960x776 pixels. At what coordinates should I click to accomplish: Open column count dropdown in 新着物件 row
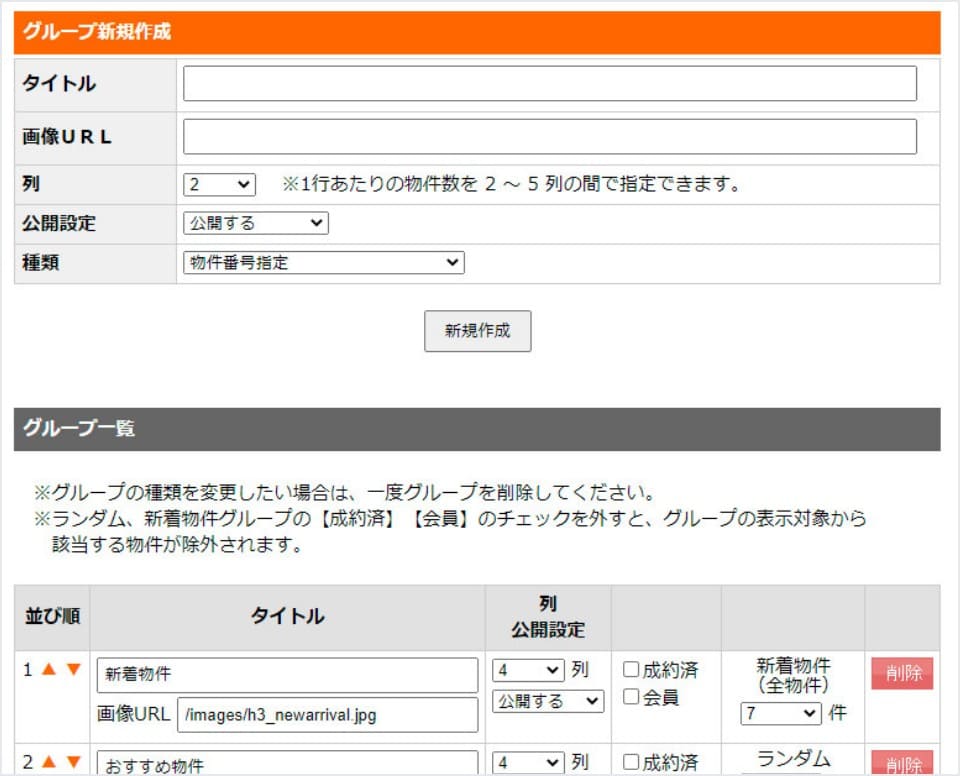click(528, 671)
